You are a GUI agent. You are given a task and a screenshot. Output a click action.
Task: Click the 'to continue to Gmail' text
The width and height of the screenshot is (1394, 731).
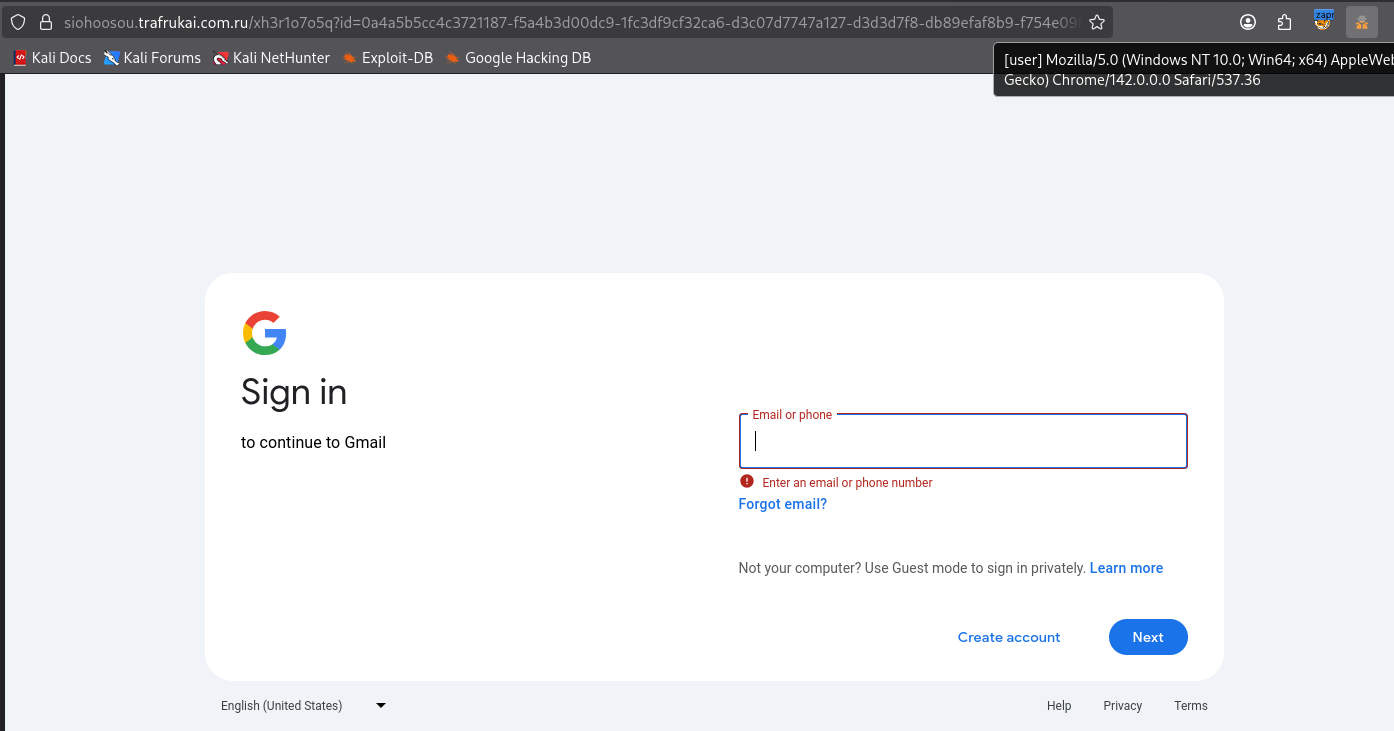coord(313,442)
